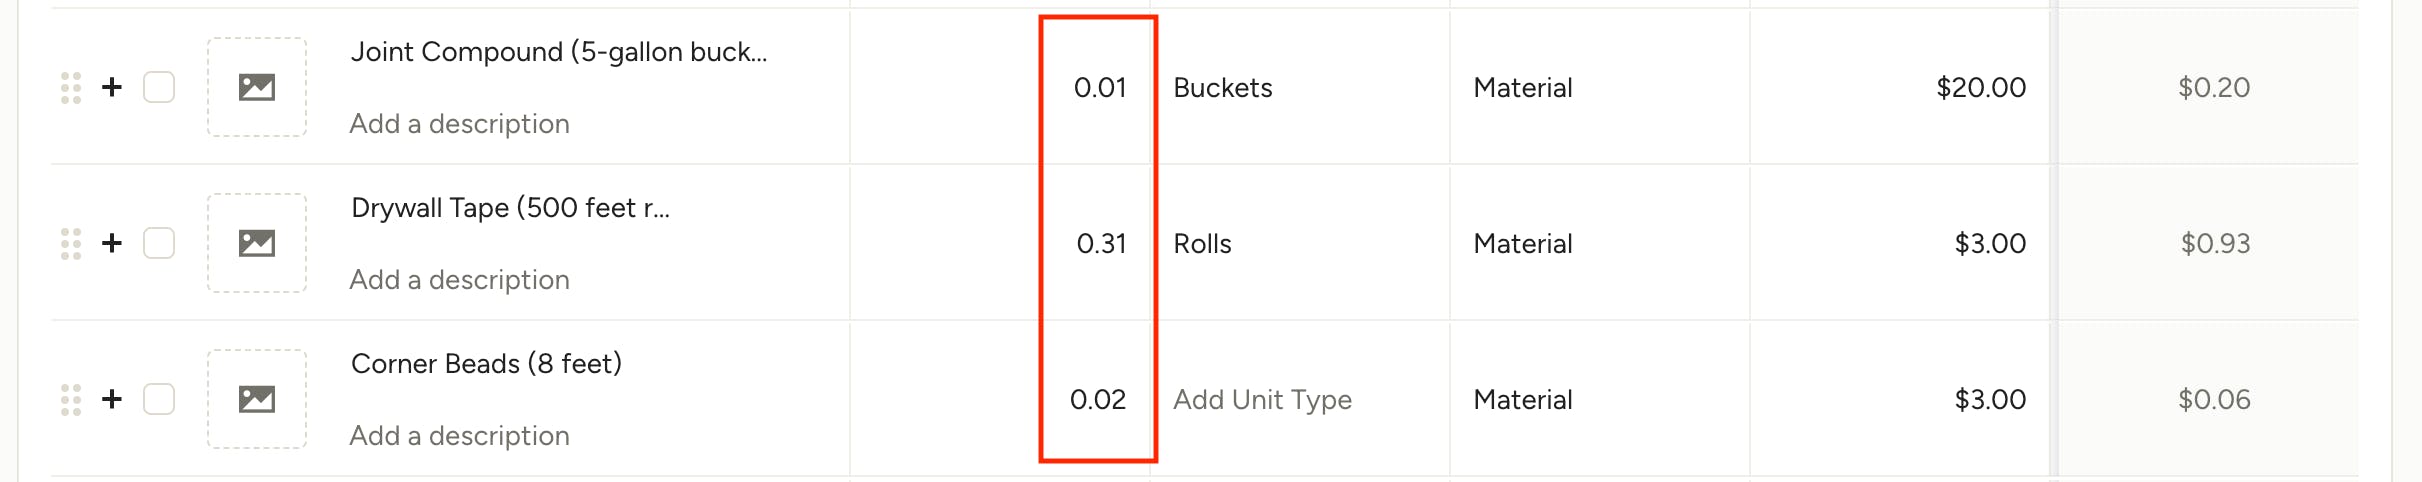Edit the $20.00 unit cost field
Screen dimensions: 2422x482
(1981, 88)
